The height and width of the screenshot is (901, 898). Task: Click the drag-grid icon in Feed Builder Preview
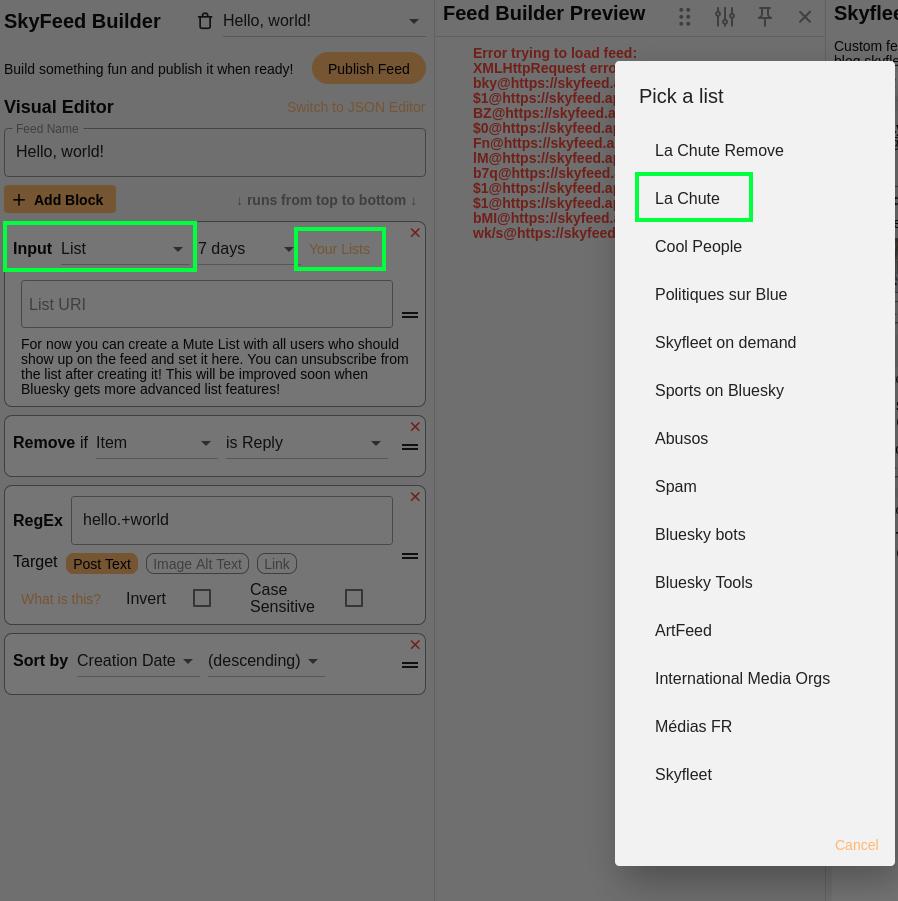[684, 17]
